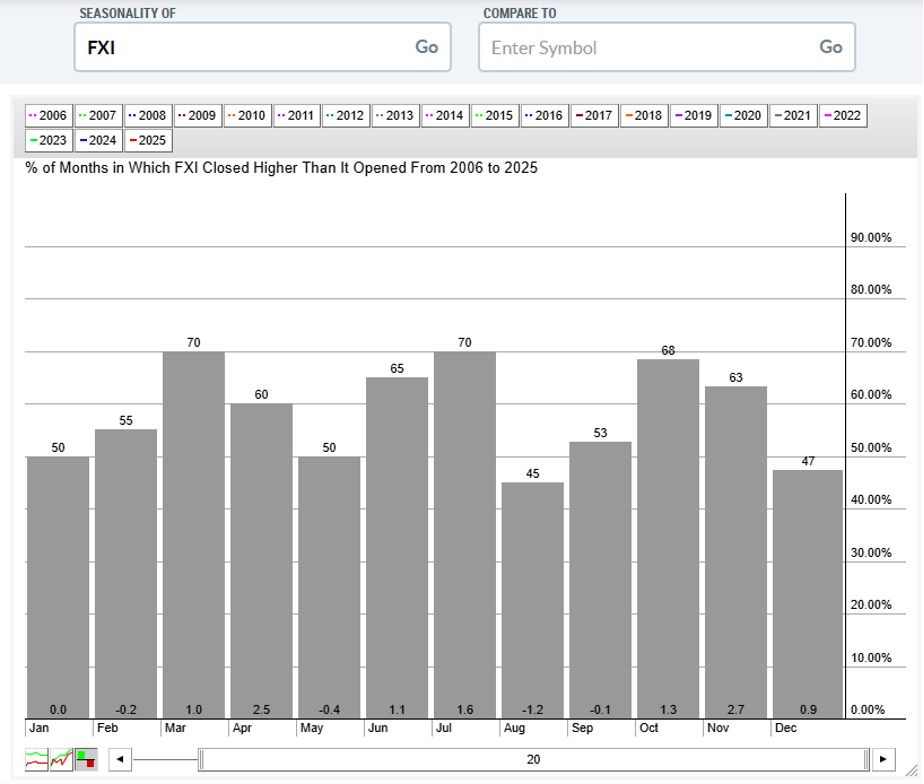Click the October 68% bar
The width and height of the screenshot is (924, 784).
[x=668, y=535]
